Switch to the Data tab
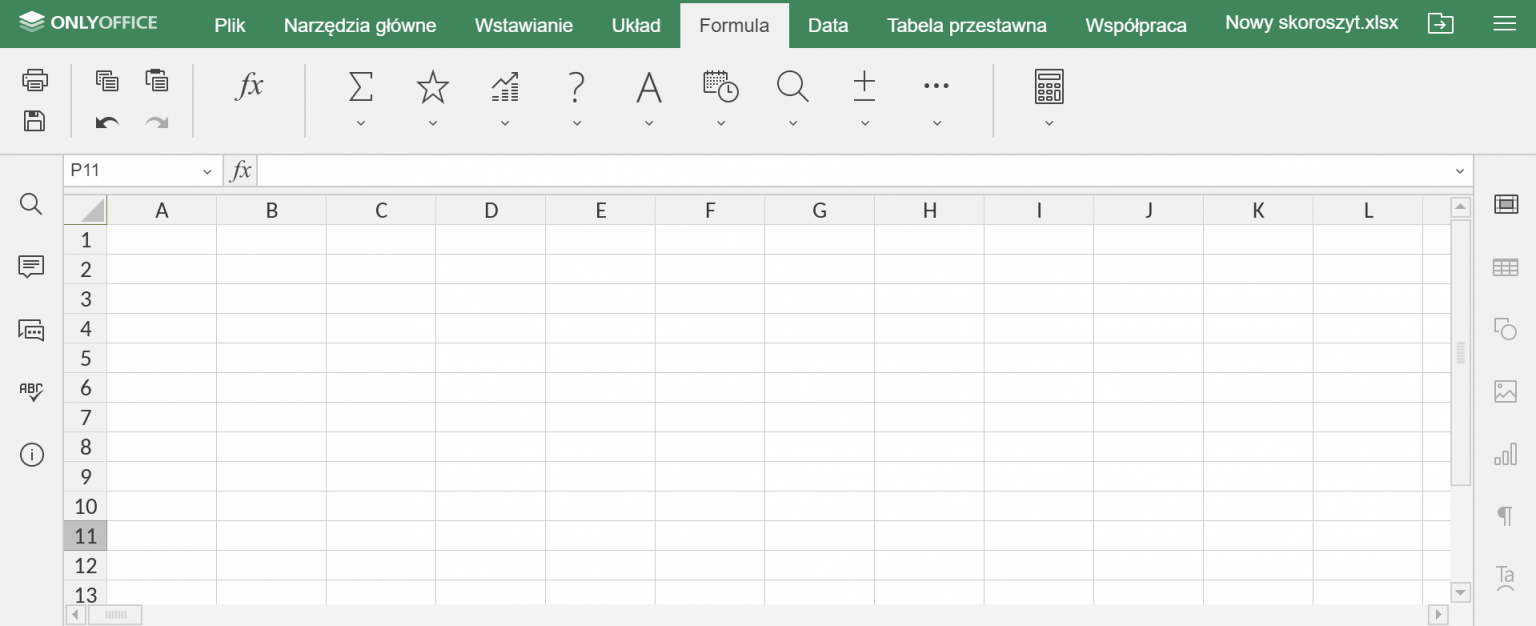This screenshot has width=1536, height=626. coord(828,25)
